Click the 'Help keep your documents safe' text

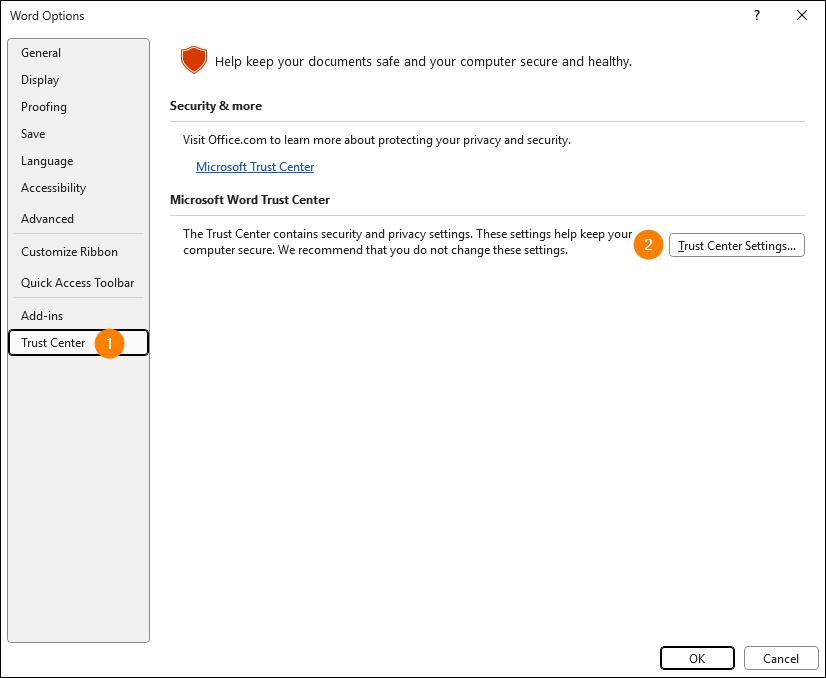pos(423,62)
